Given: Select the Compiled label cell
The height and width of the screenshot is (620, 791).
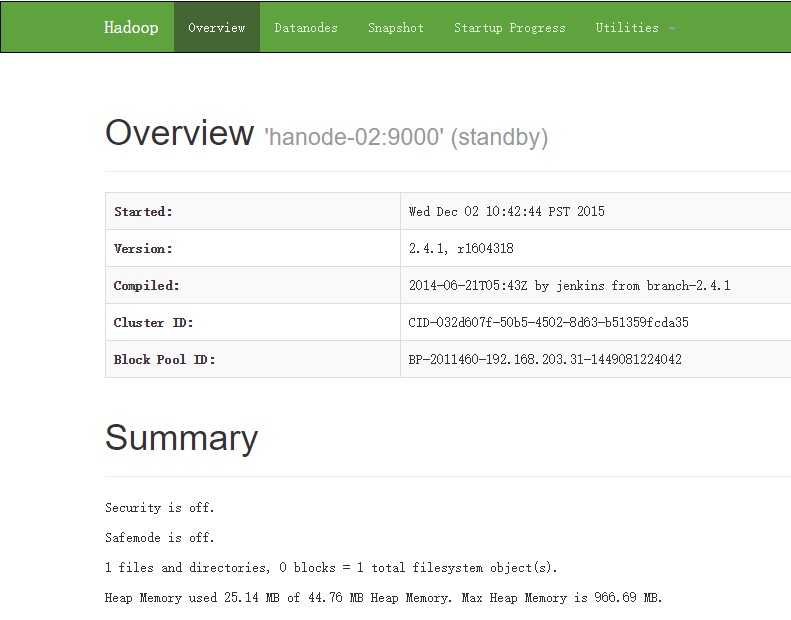Looking at the screenshot, I should (x=146, y=286).
